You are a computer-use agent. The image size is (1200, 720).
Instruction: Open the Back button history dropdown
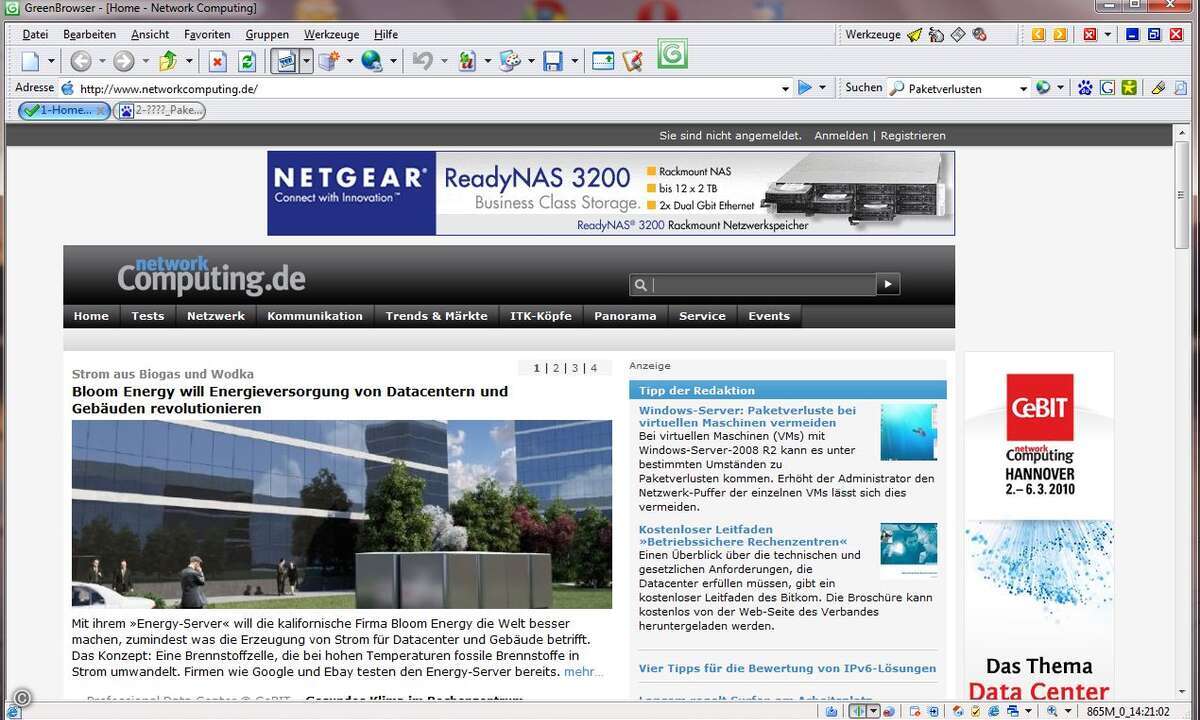click(100, 61)
